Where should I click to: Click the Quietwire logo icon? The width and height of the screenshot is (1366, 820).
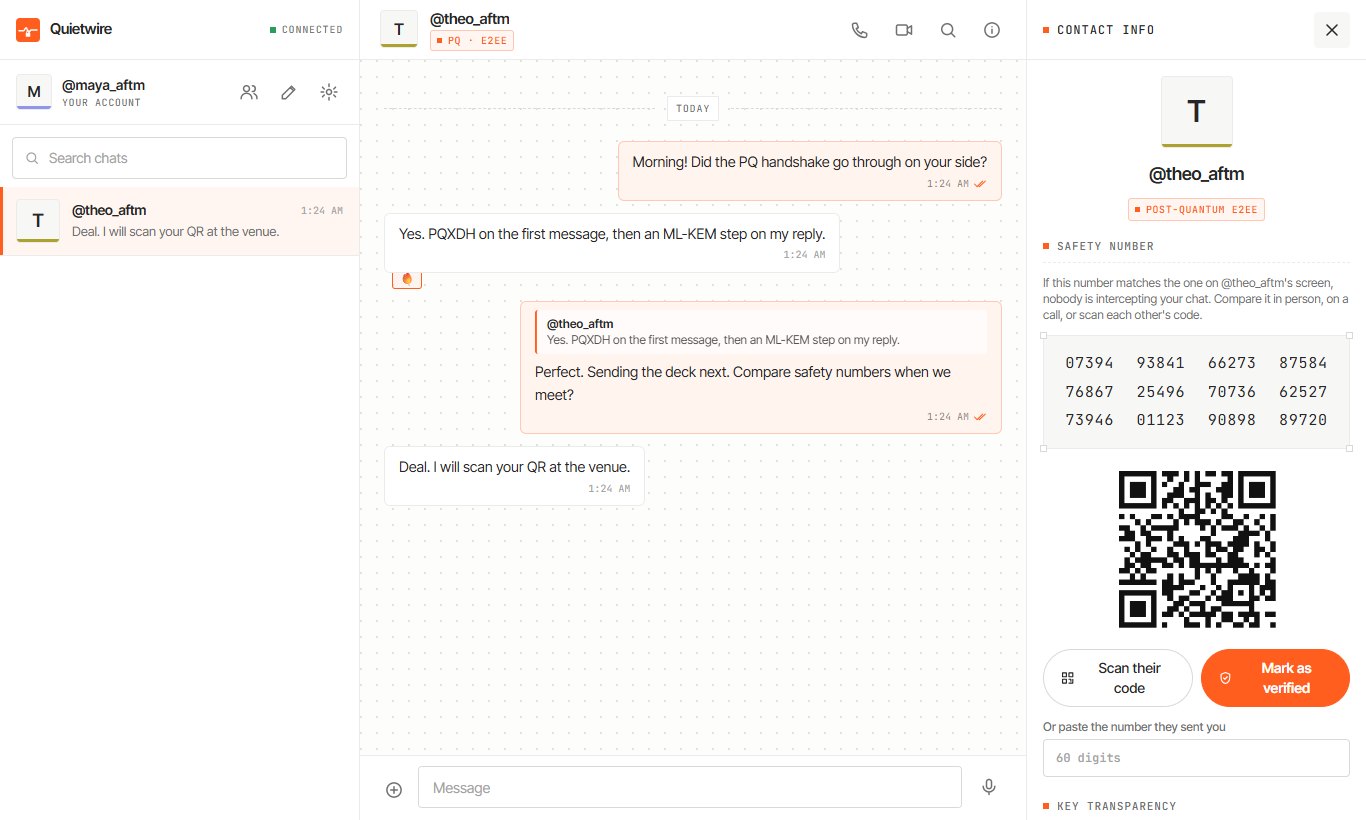[x=28, y=30]
